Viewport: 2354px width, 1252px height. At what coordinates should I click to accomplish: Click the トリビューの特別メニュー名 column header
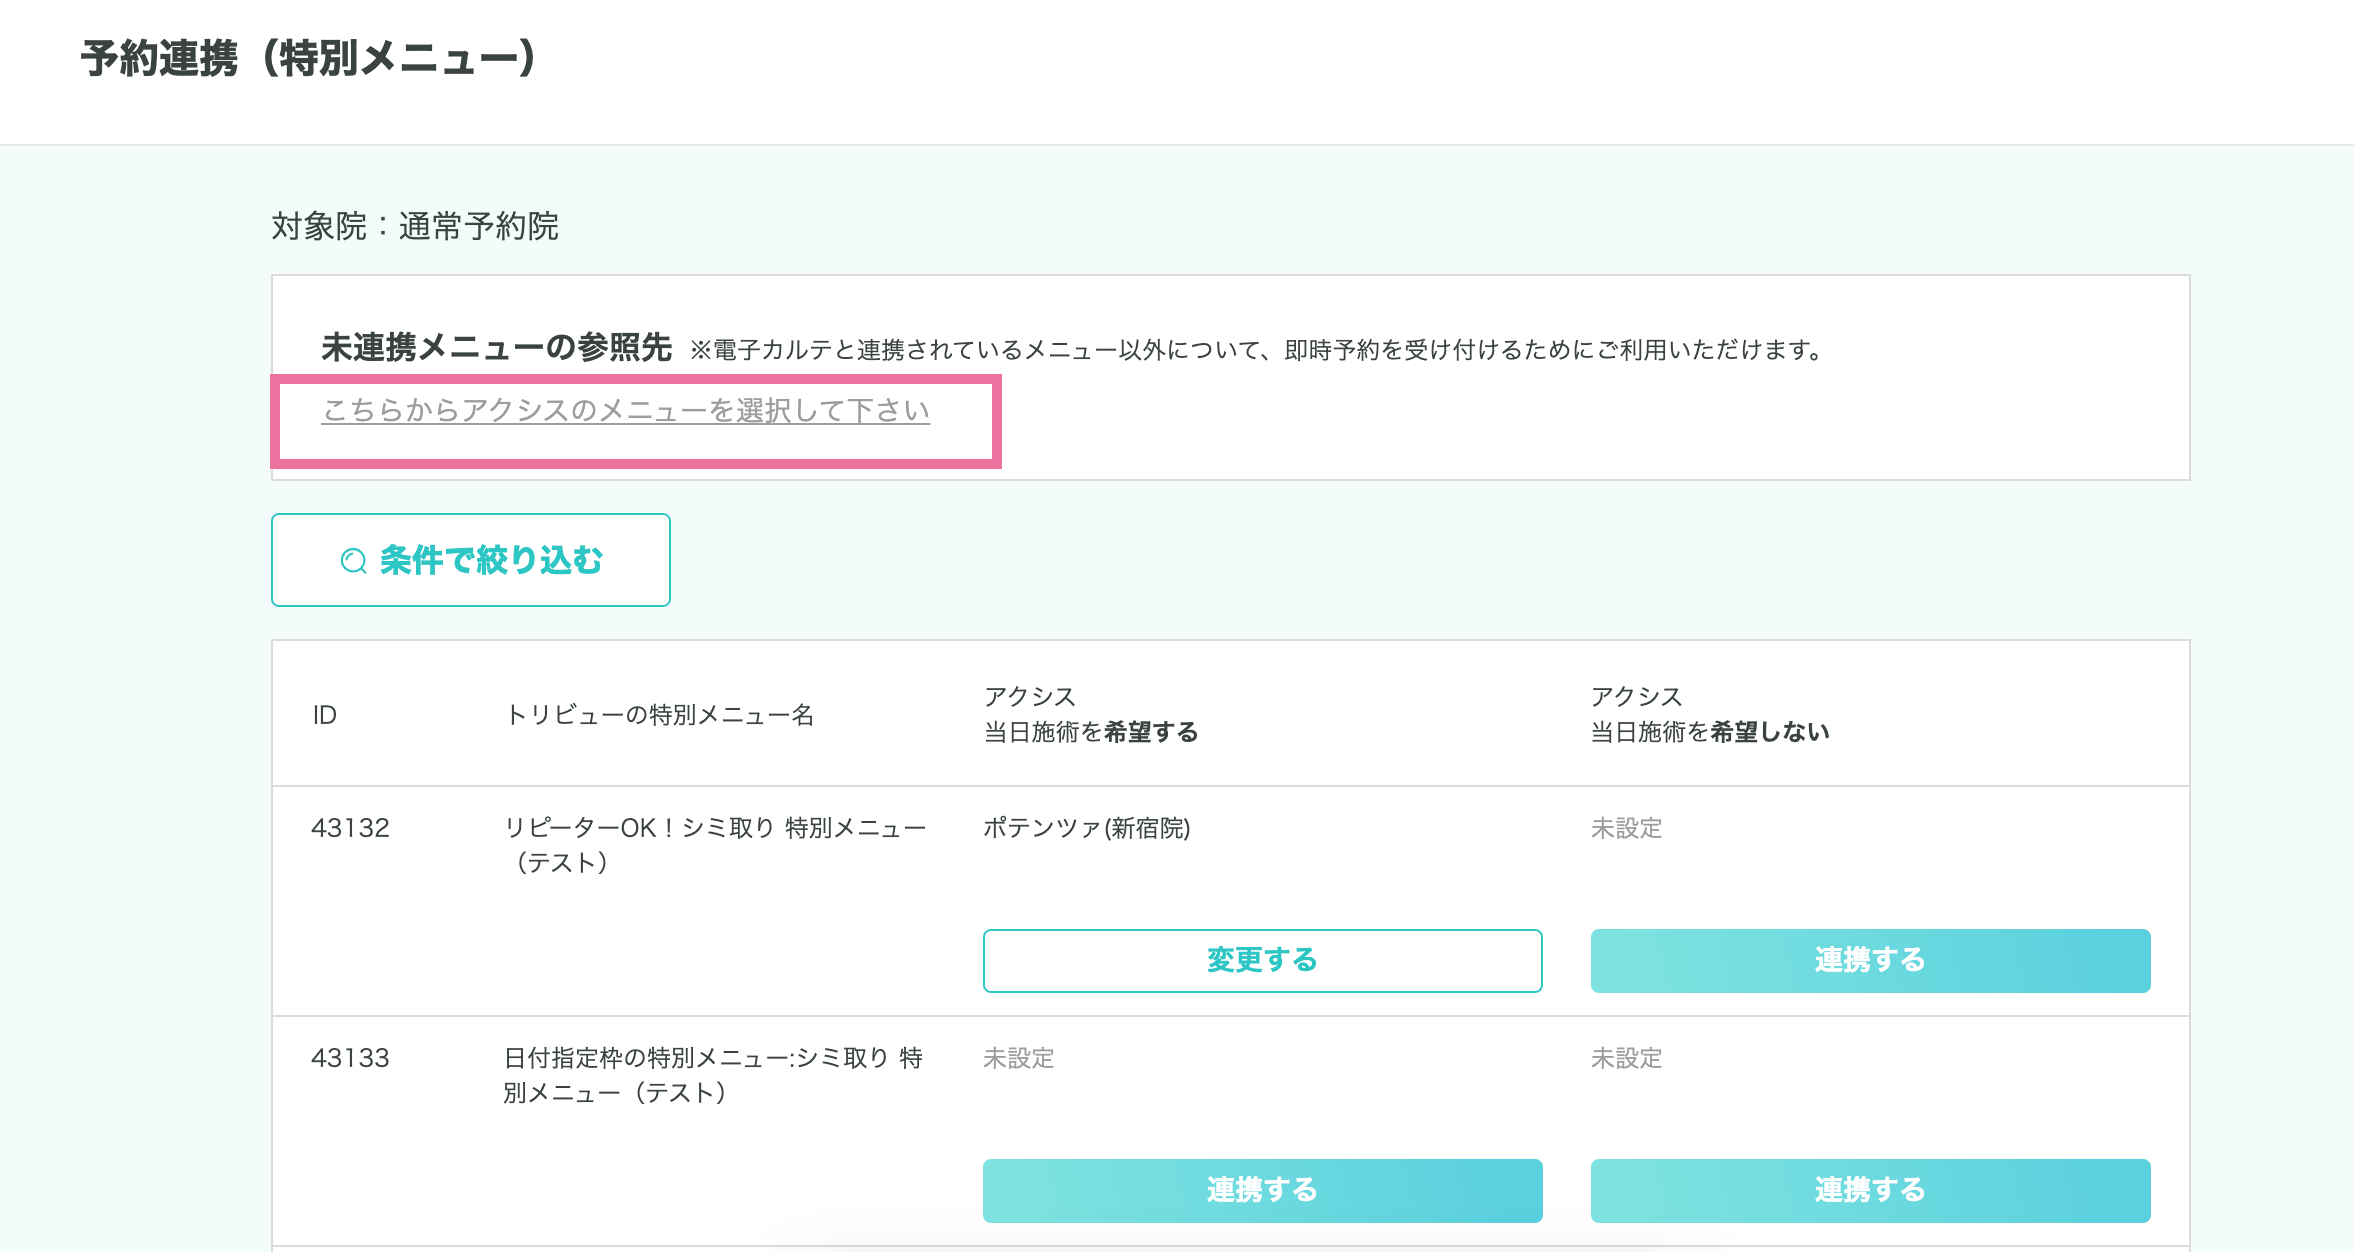click(659, 715)
